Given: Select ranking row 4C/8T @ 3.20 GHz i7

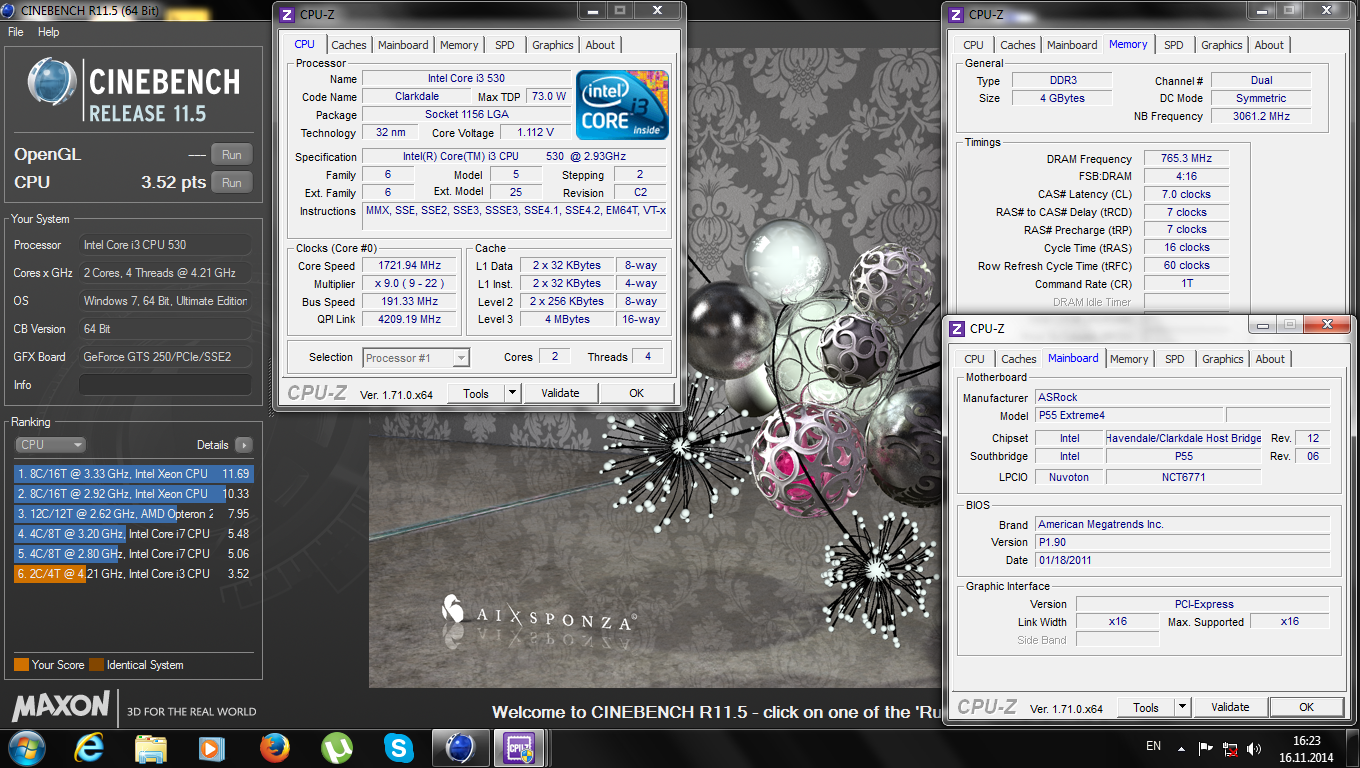Looking at the screenshot, I should 133,534.
